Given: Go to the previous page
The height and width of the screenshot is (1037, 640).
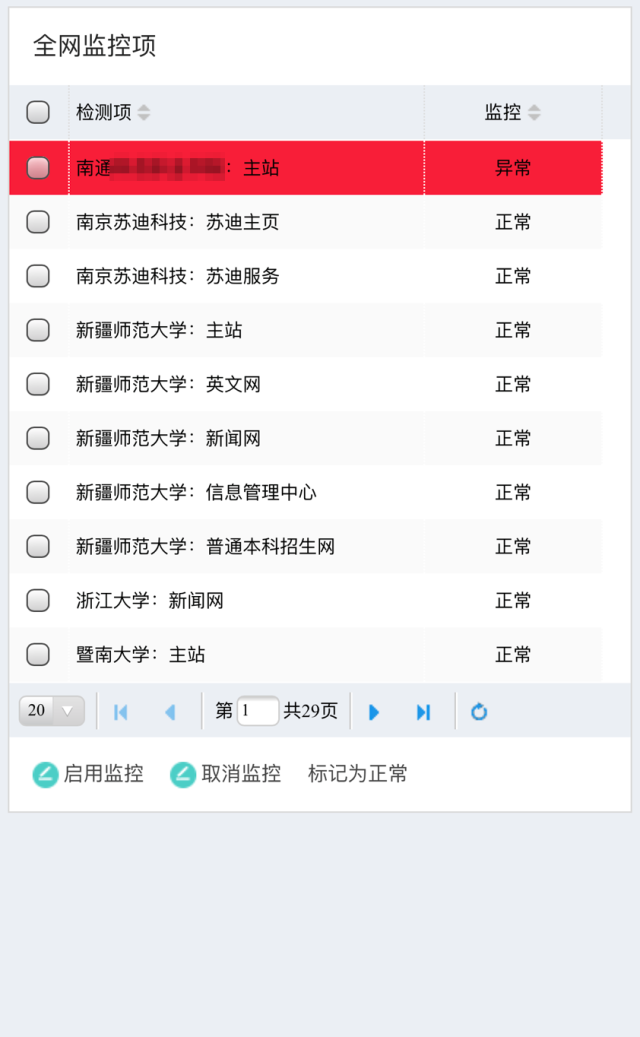Looking at the screenshot, I should (x=169, y=712).
